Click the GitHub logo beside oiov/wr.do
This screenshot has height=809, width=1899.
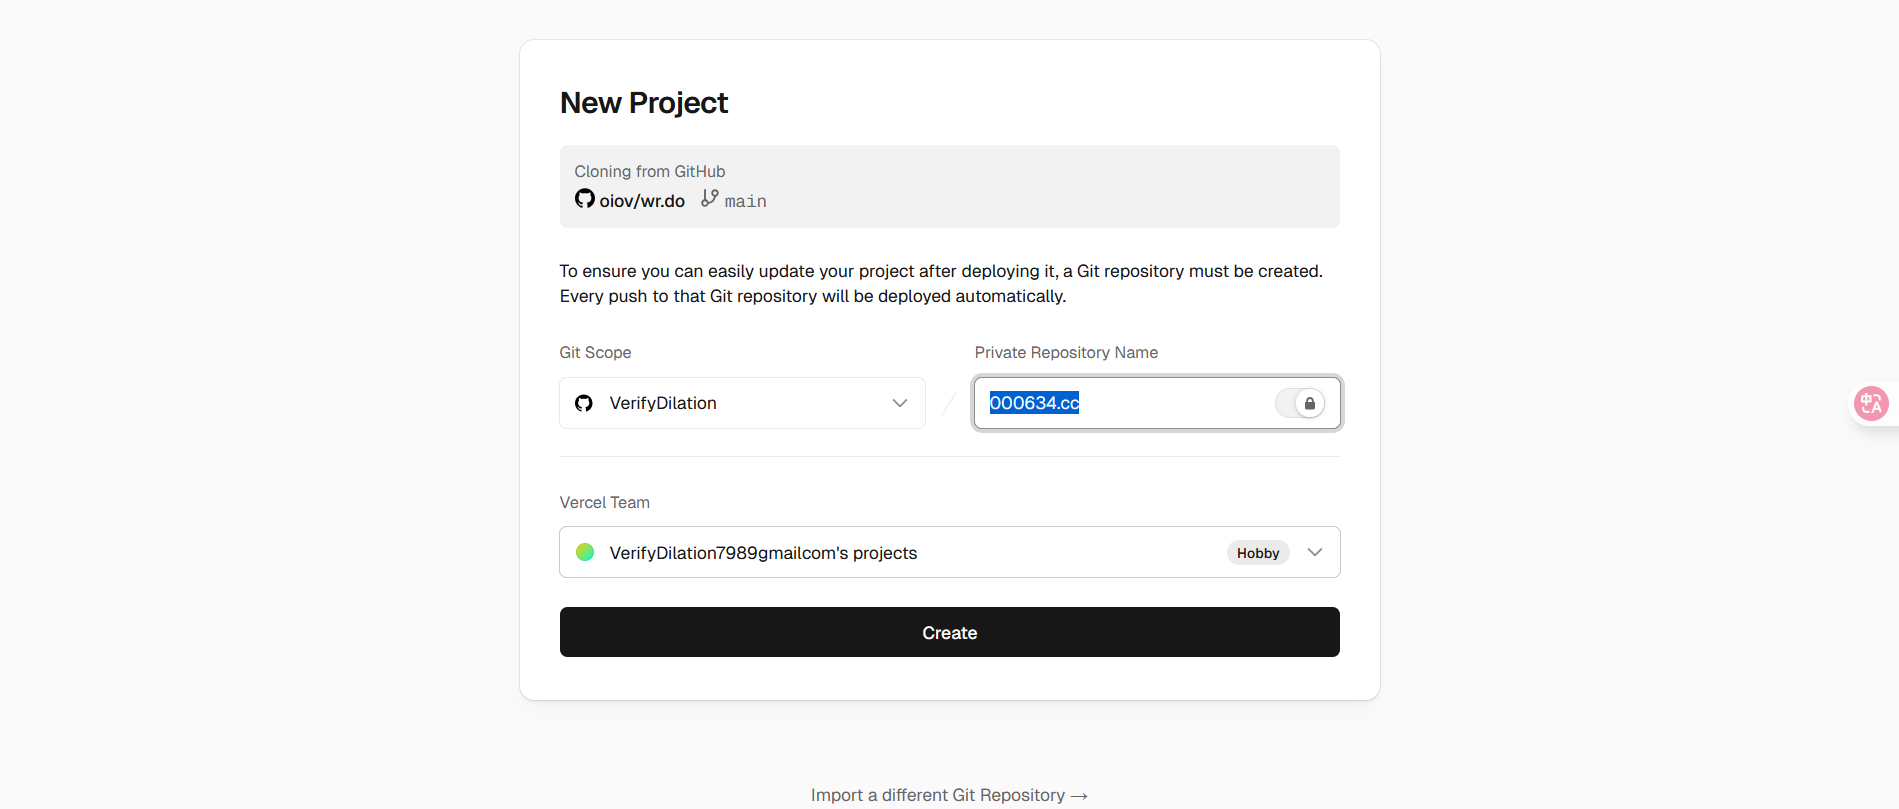pos(585,199)
